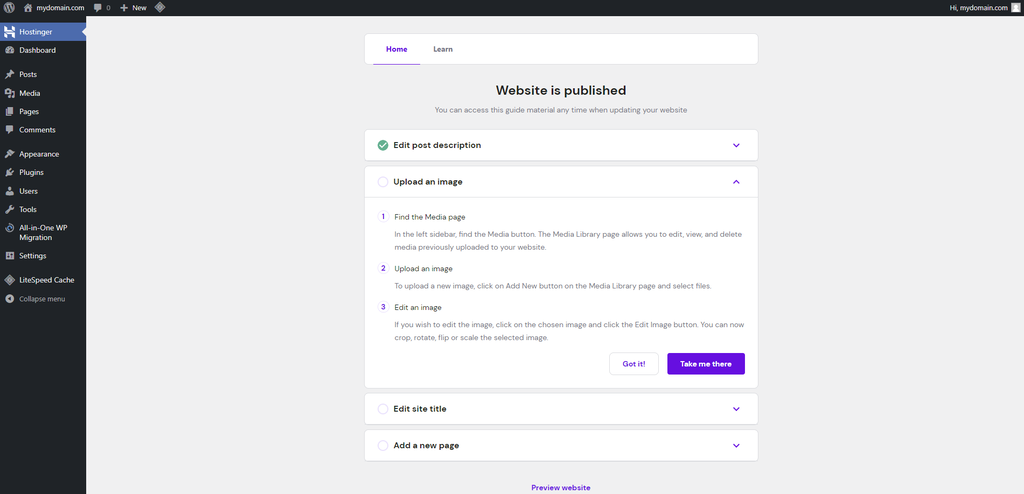Viewport: 1024px width, 494px height.
Task: Select the Home tab
Action: (396, 49)
